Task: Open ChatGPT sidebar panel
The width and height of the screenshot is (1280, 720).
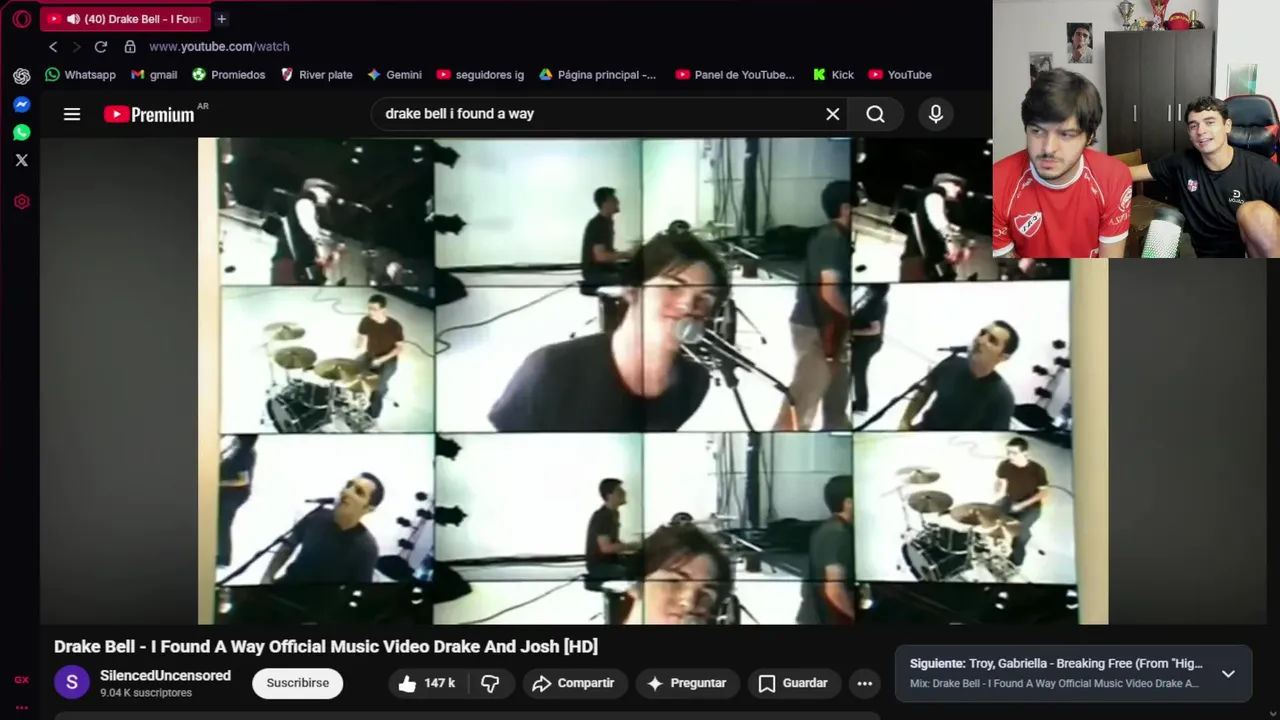Action: pos(21,76)
